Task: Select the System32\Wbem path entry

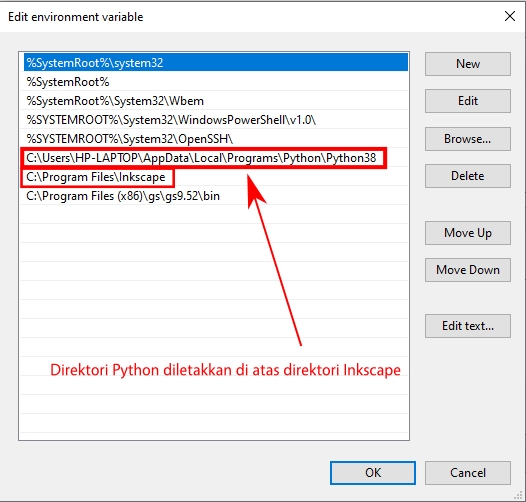Action: [216, 101]
